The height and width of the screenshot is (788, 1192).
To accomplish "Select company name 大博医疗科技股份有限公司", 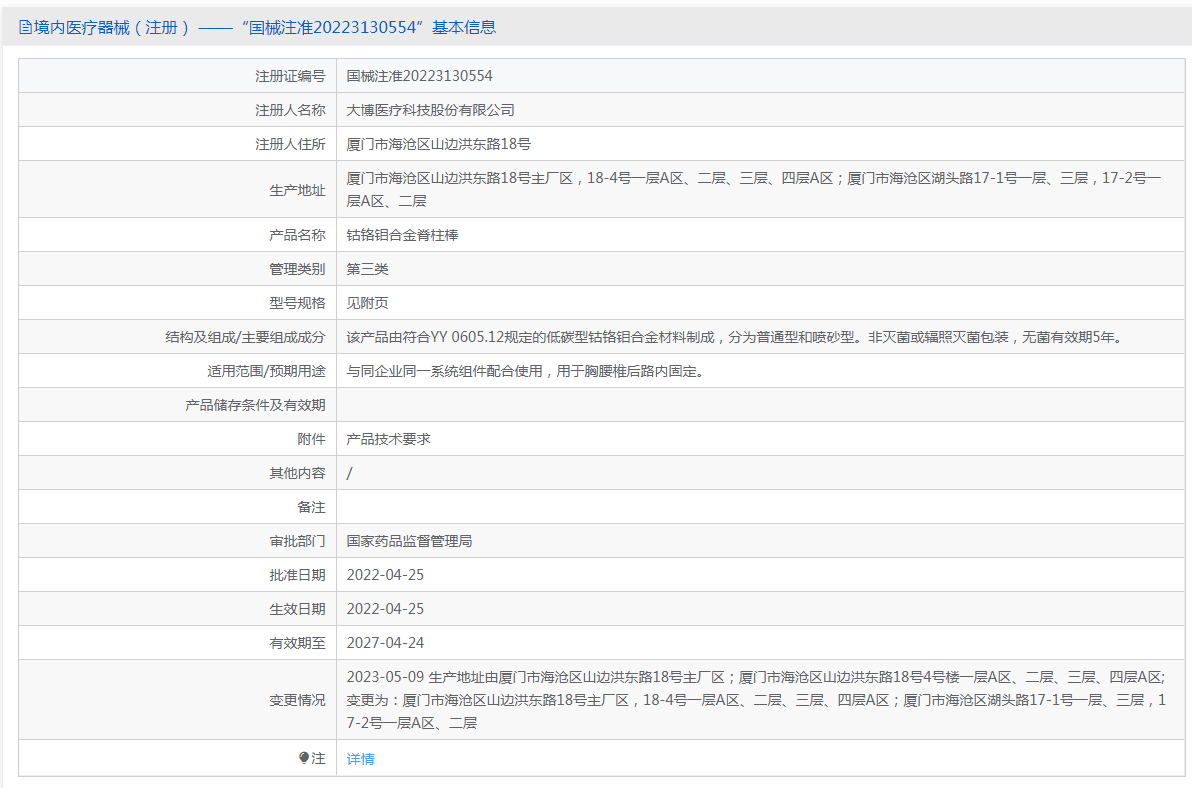I will 430,110.
